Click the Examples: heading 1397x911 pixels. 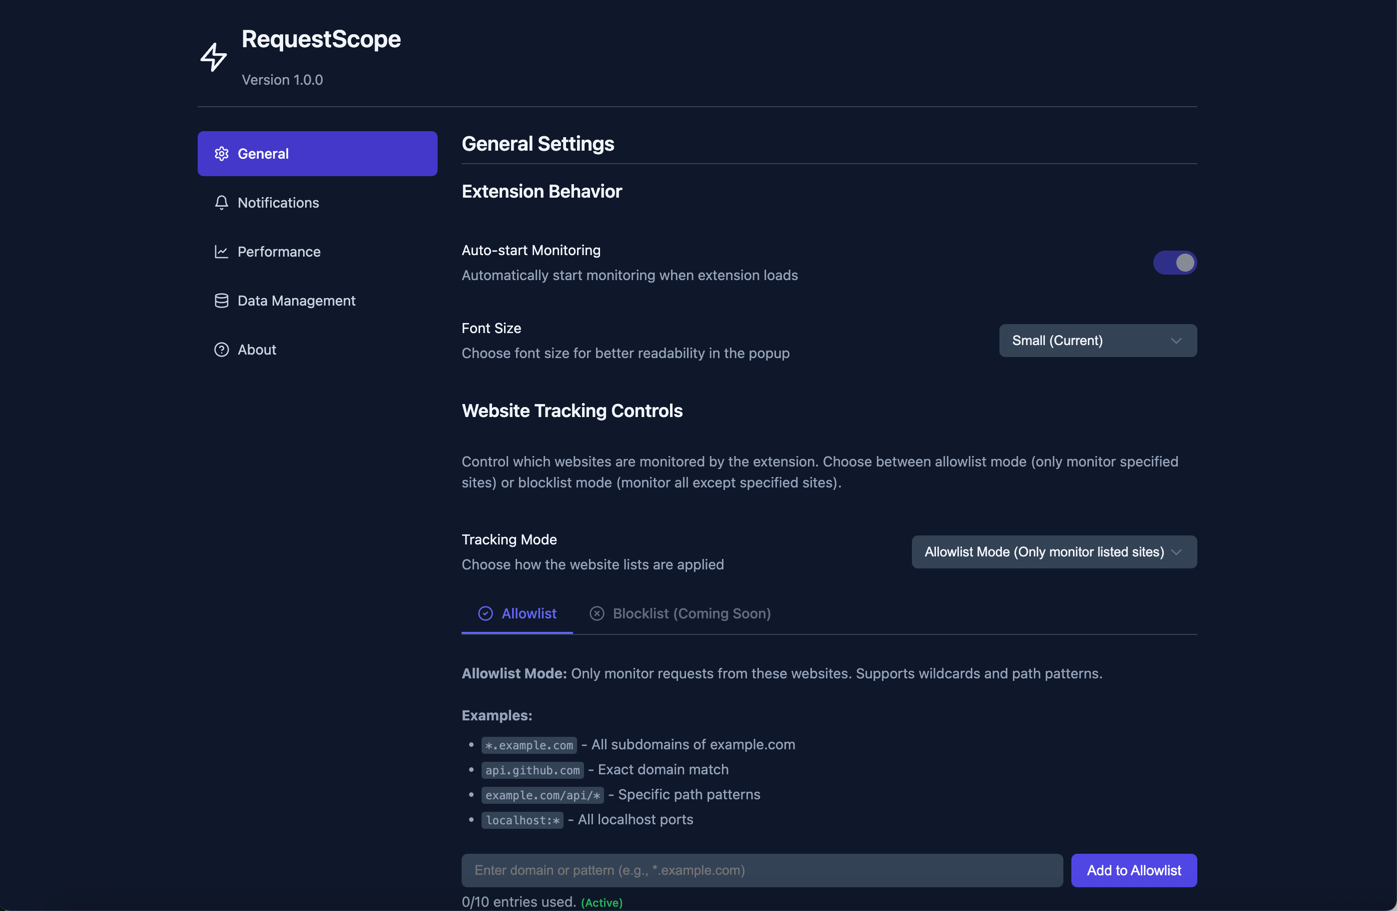pyautogui.click(x=497, y=715)
